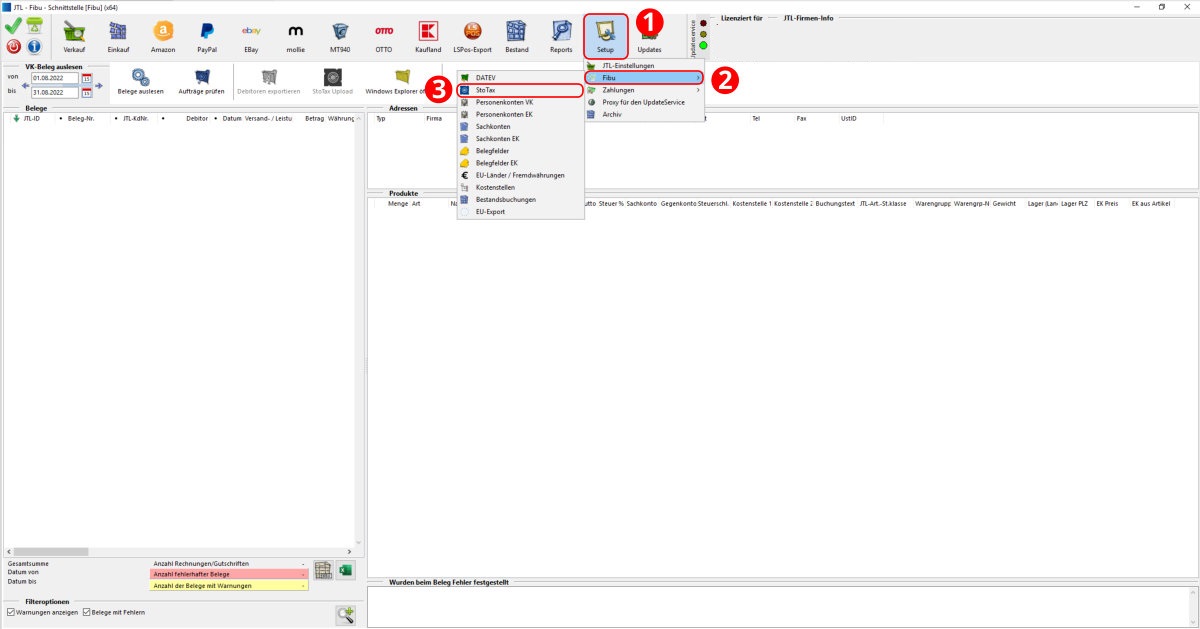
Task: Open Proxy für den UpdateService entry
Action: pyautogui.click(x=643, y=102)
